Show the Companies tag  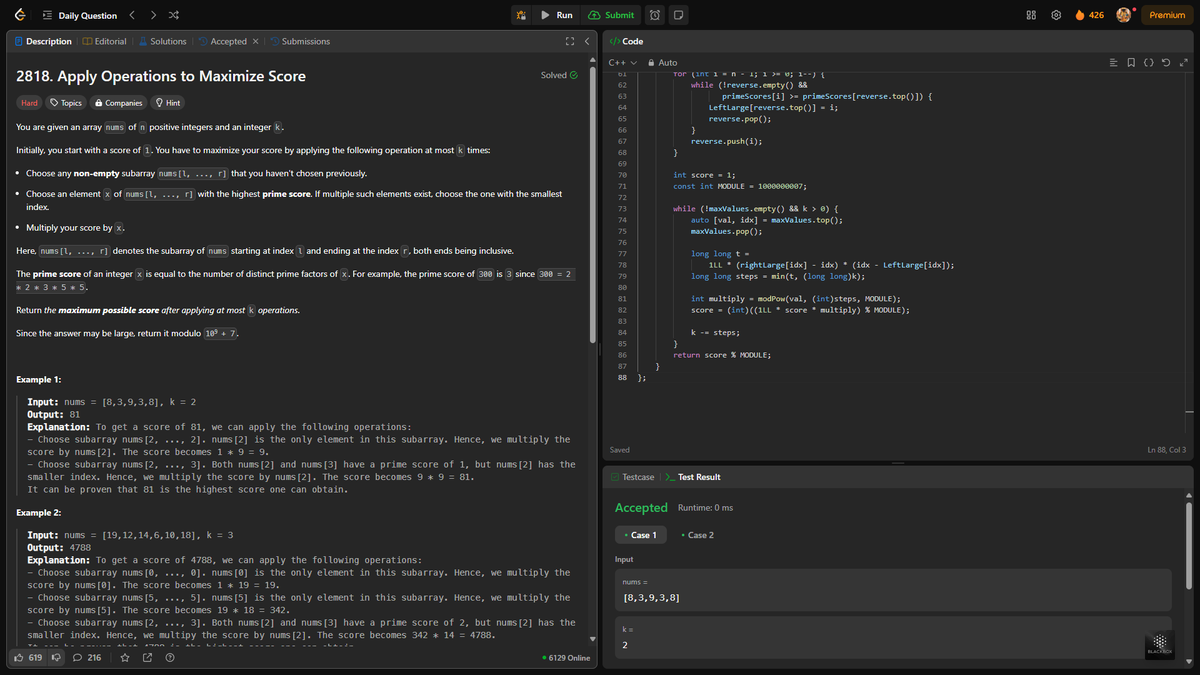click(x=118, y=103)
